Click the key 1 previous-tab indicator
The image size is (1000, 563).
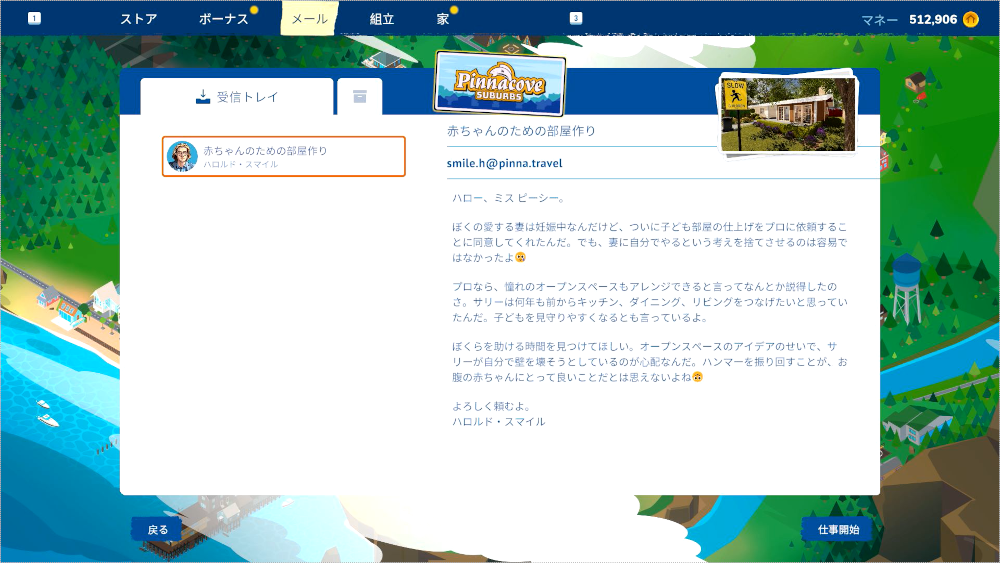click(x=34, y=18)
